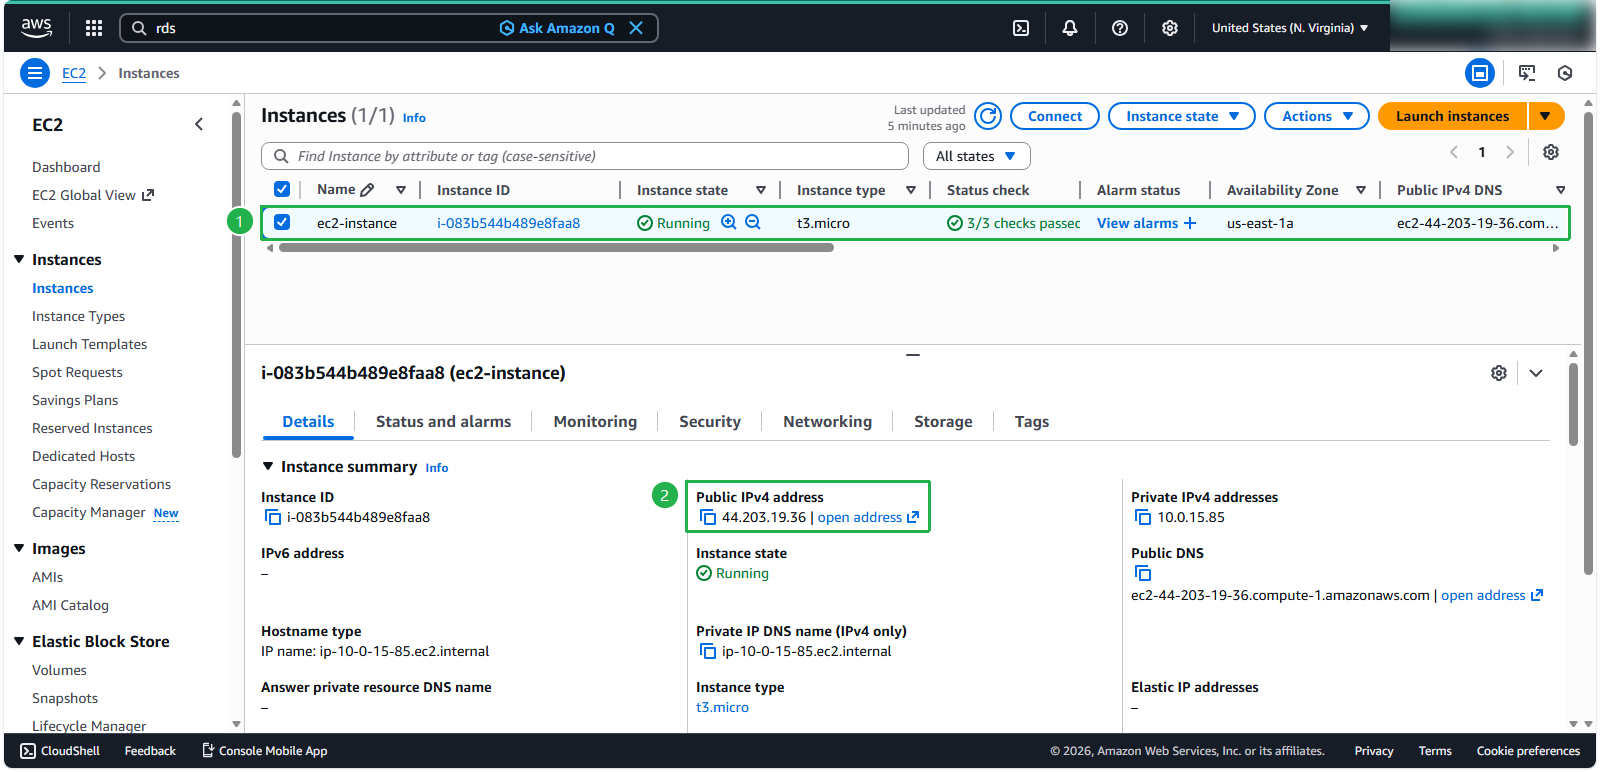
Task: Edit the Name column with pencil icon
Action: click(x=367, y=190)
